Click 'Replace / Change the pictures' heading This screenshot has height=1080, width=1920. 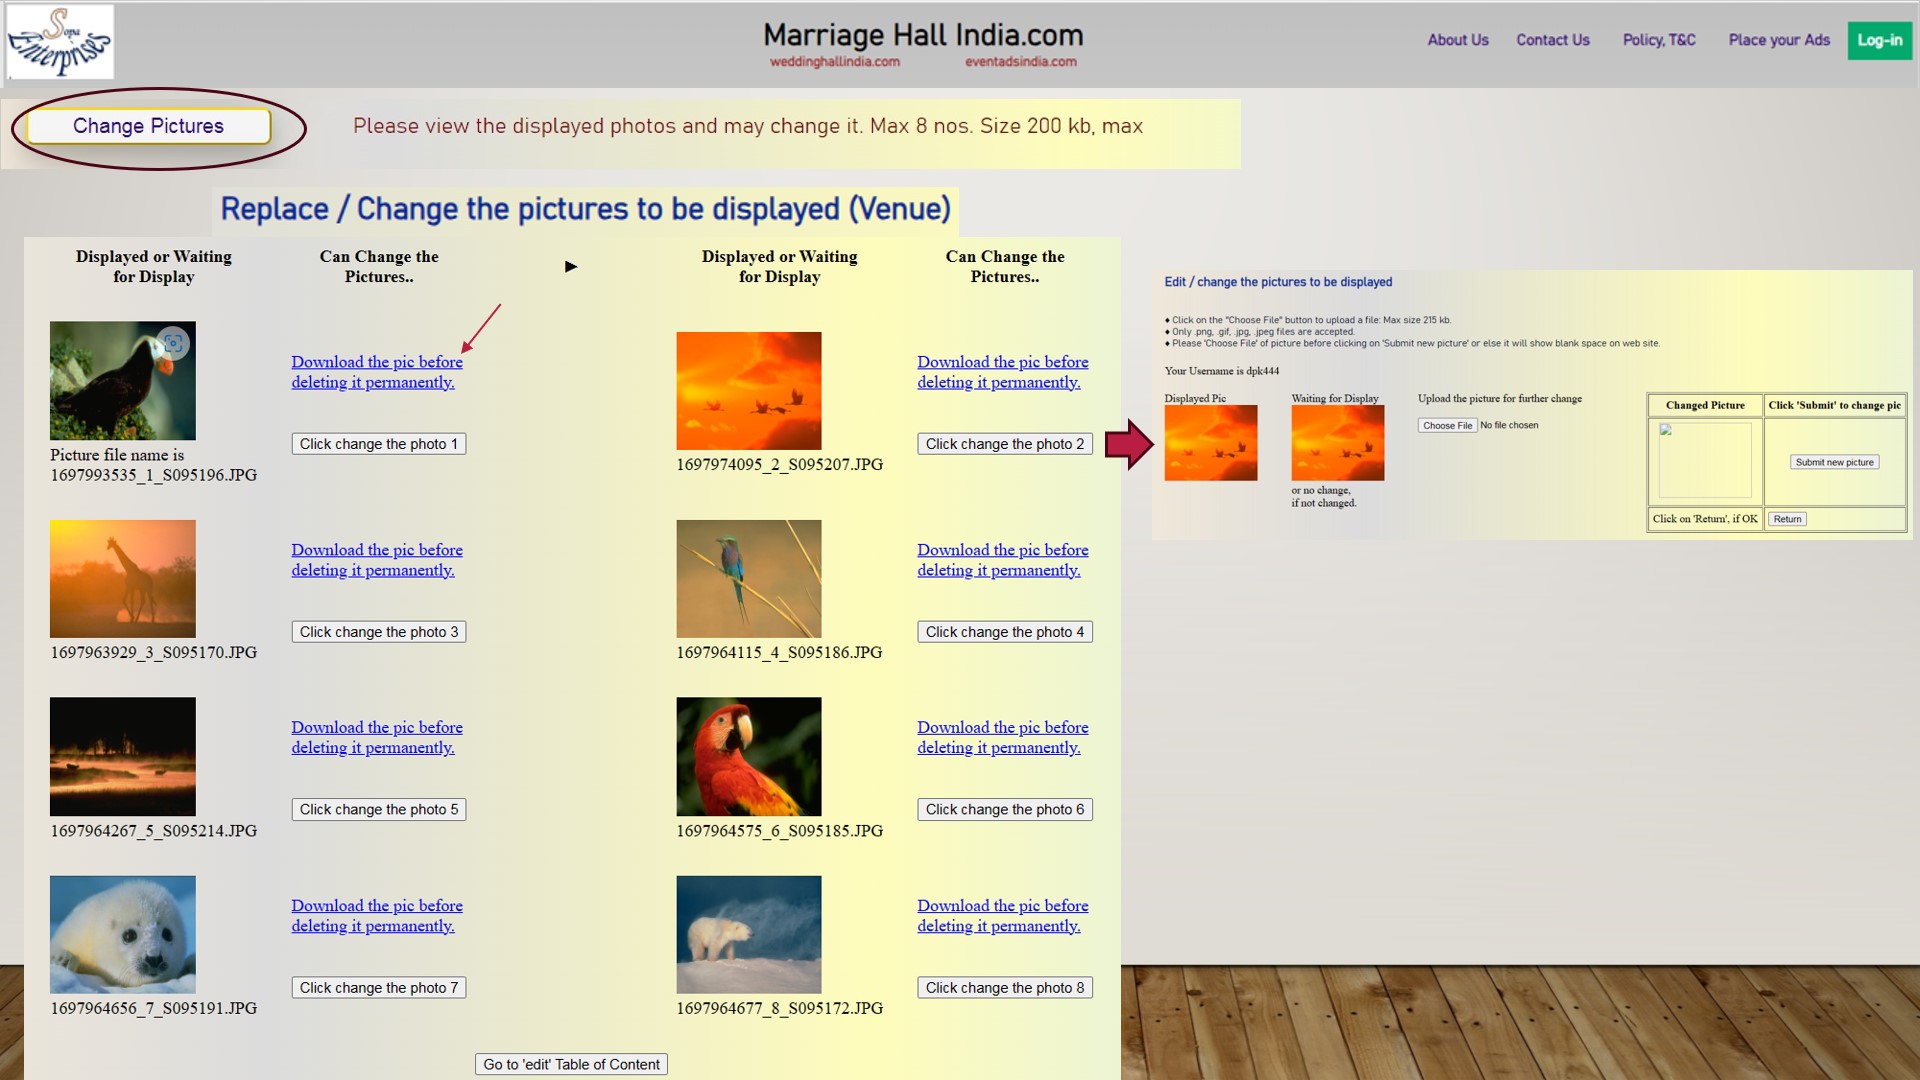(586, 209)
